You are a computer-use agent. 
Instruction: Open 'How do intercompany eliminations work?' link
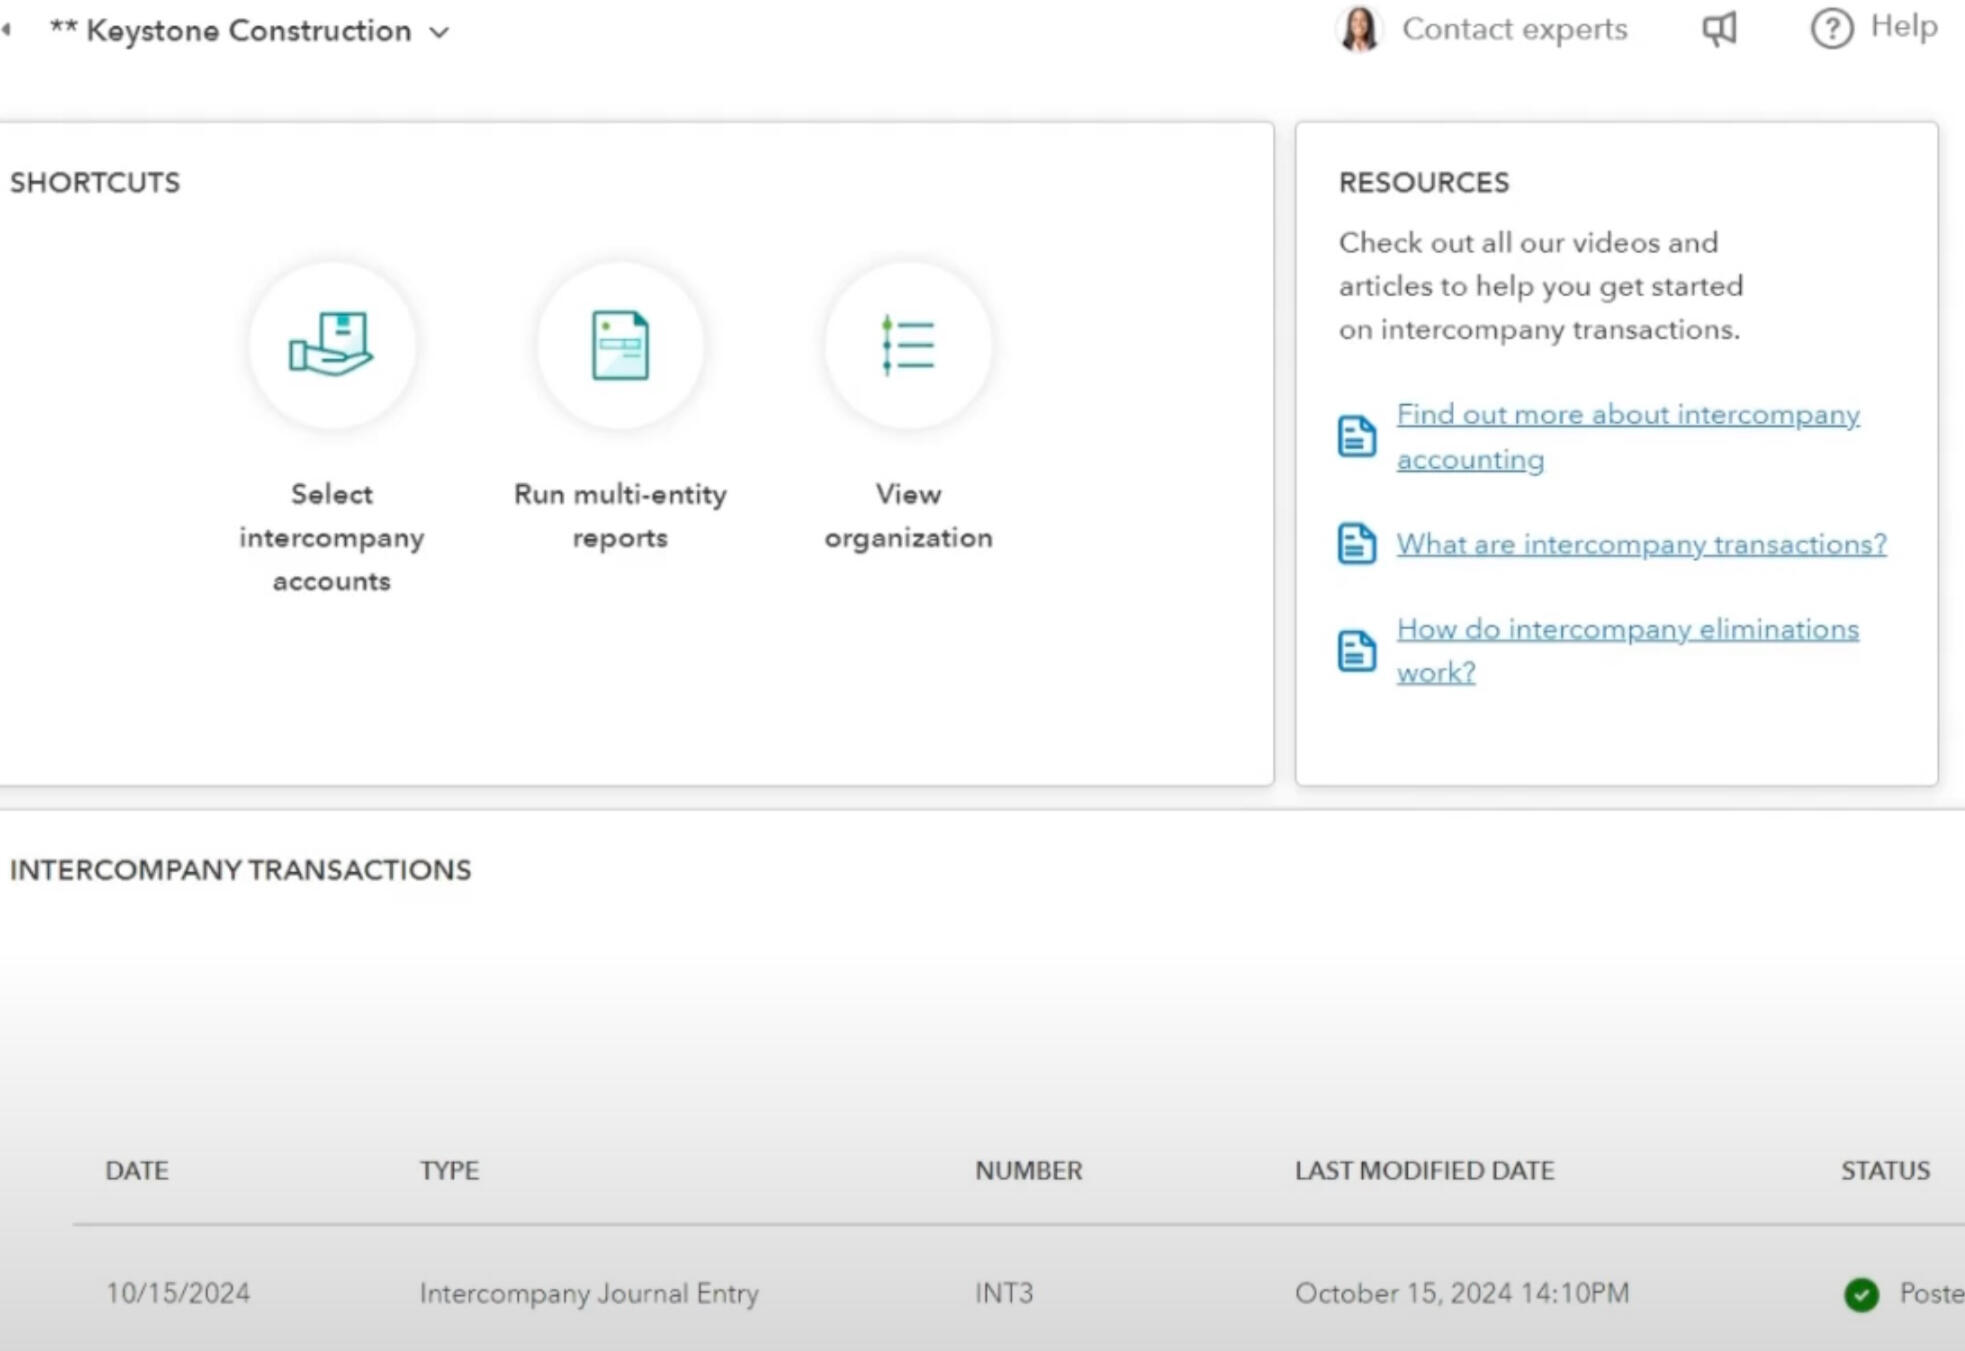(1627, 630)
